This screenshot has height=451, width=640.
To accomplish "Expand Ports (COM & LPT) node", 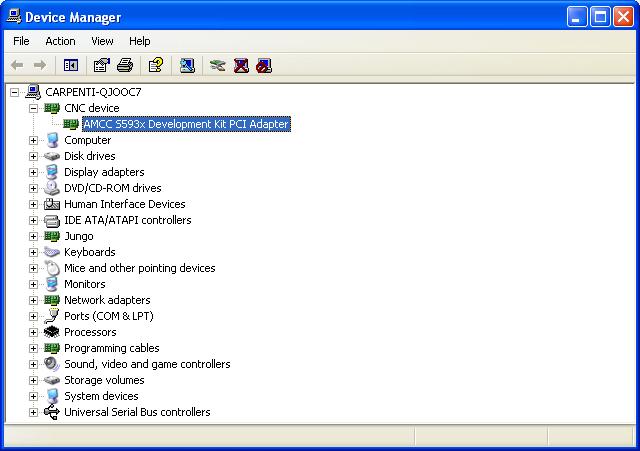I will (33, 316).
